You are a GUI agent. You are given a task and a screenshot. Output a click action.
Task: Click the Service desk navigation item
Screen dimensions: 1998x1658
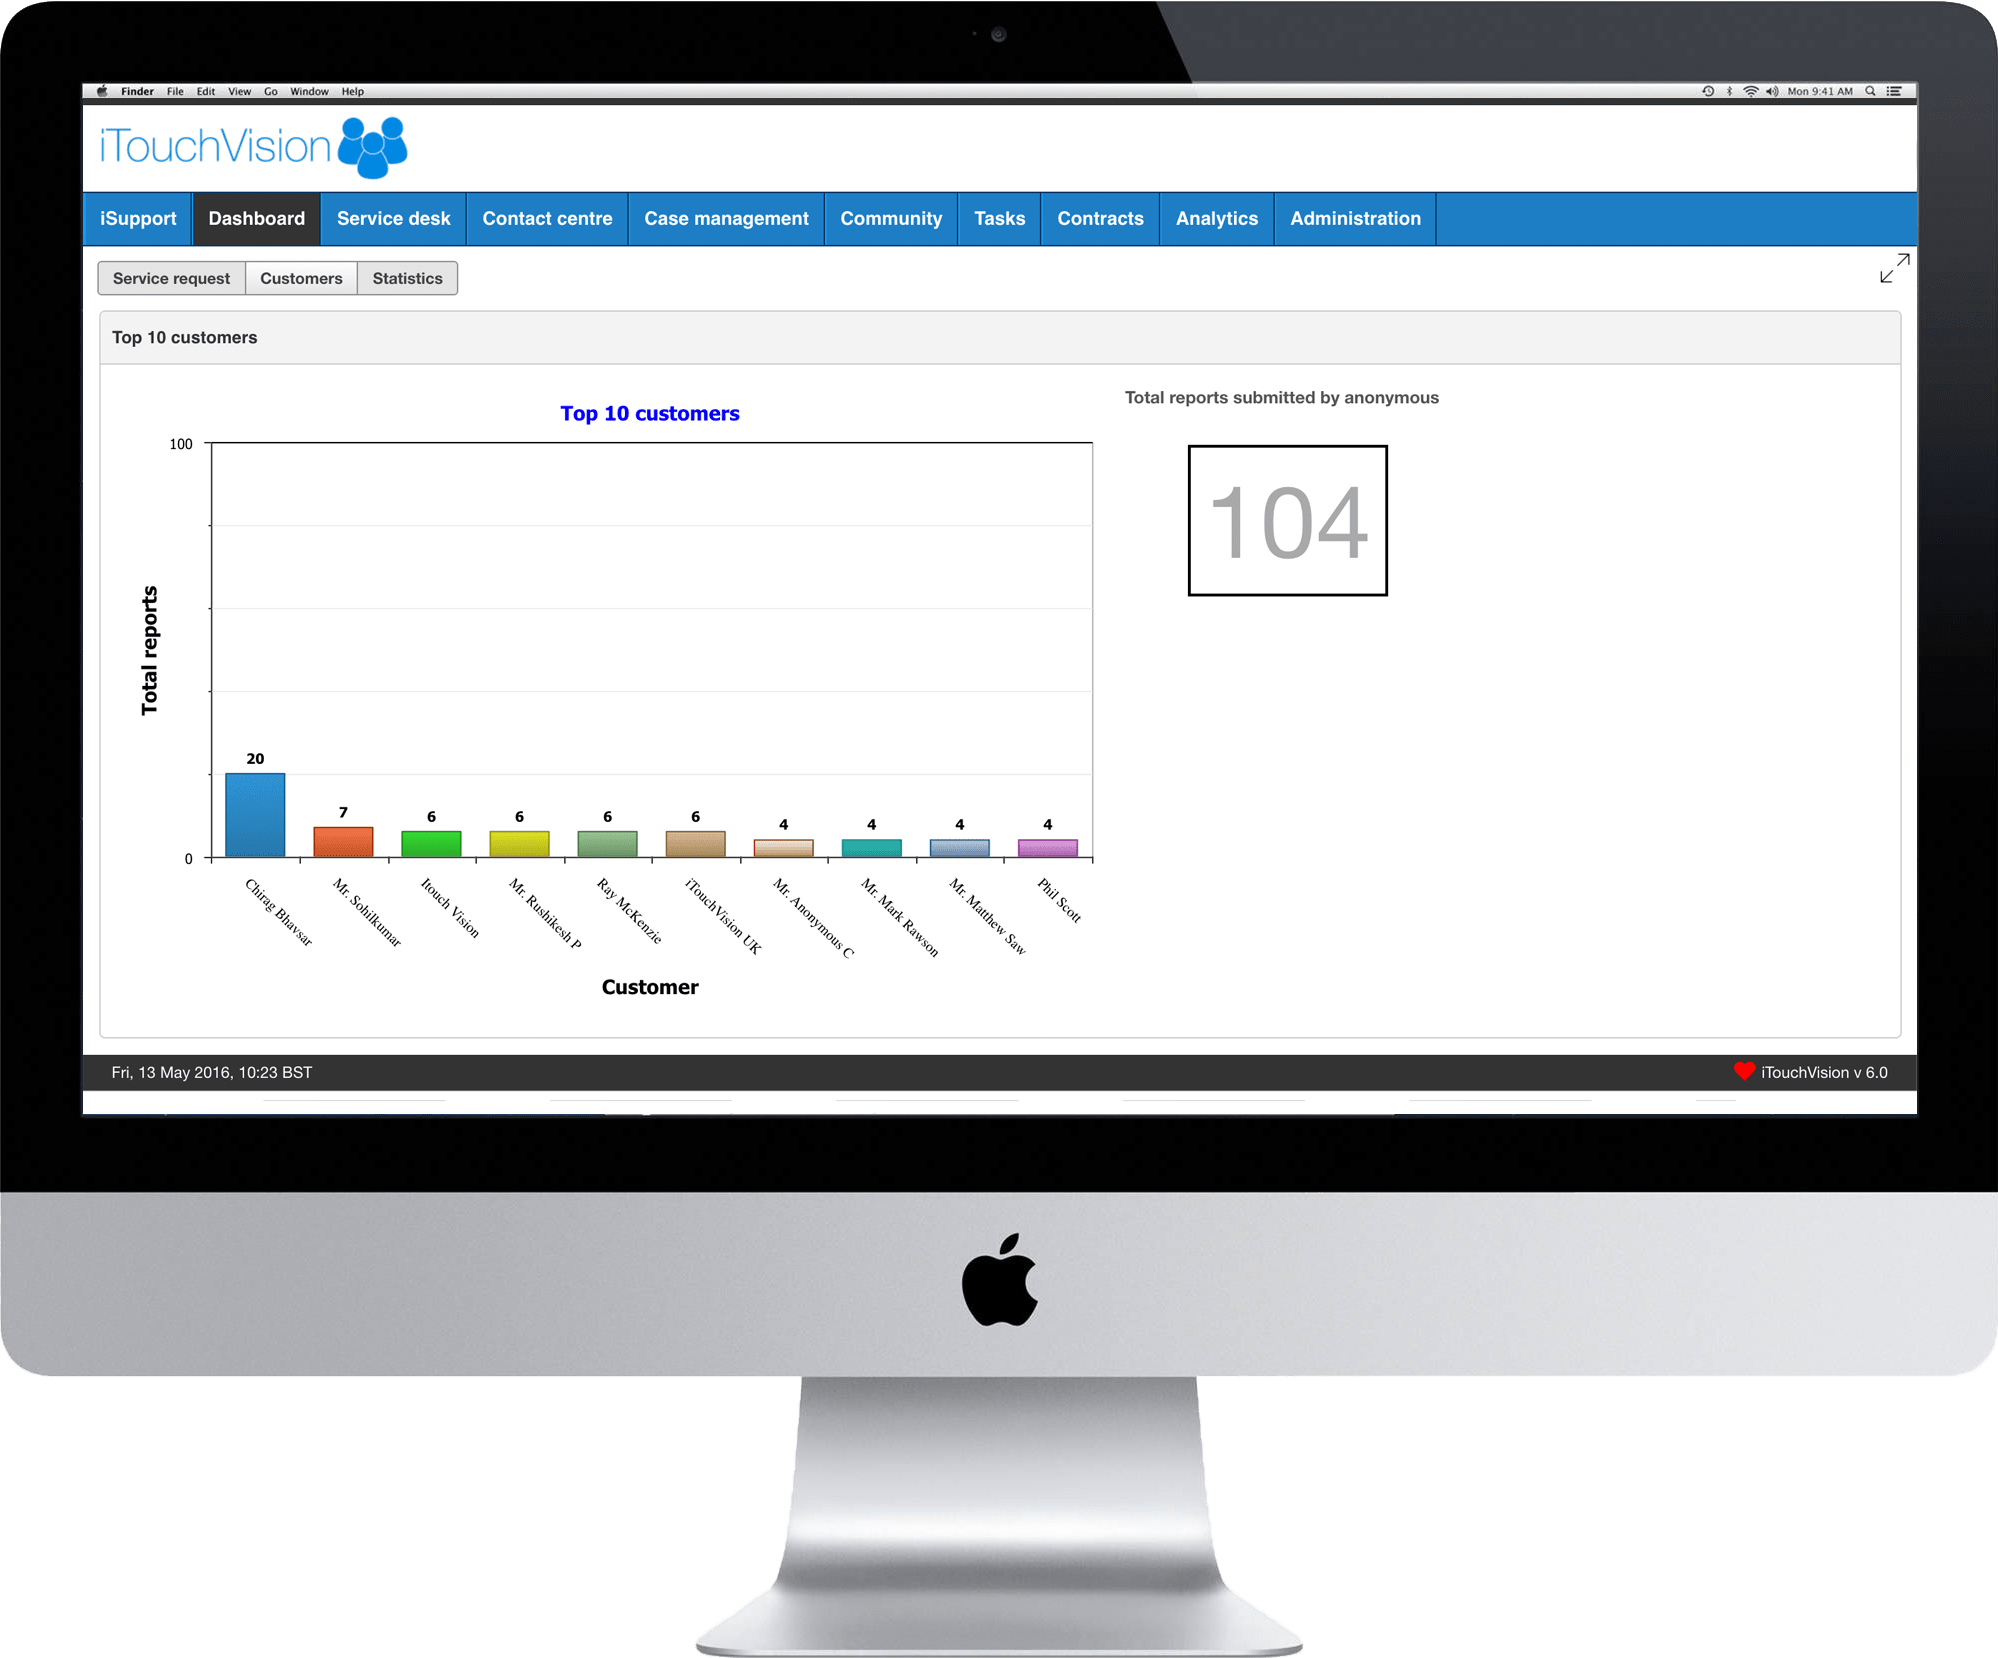click(x=392, y=217)
